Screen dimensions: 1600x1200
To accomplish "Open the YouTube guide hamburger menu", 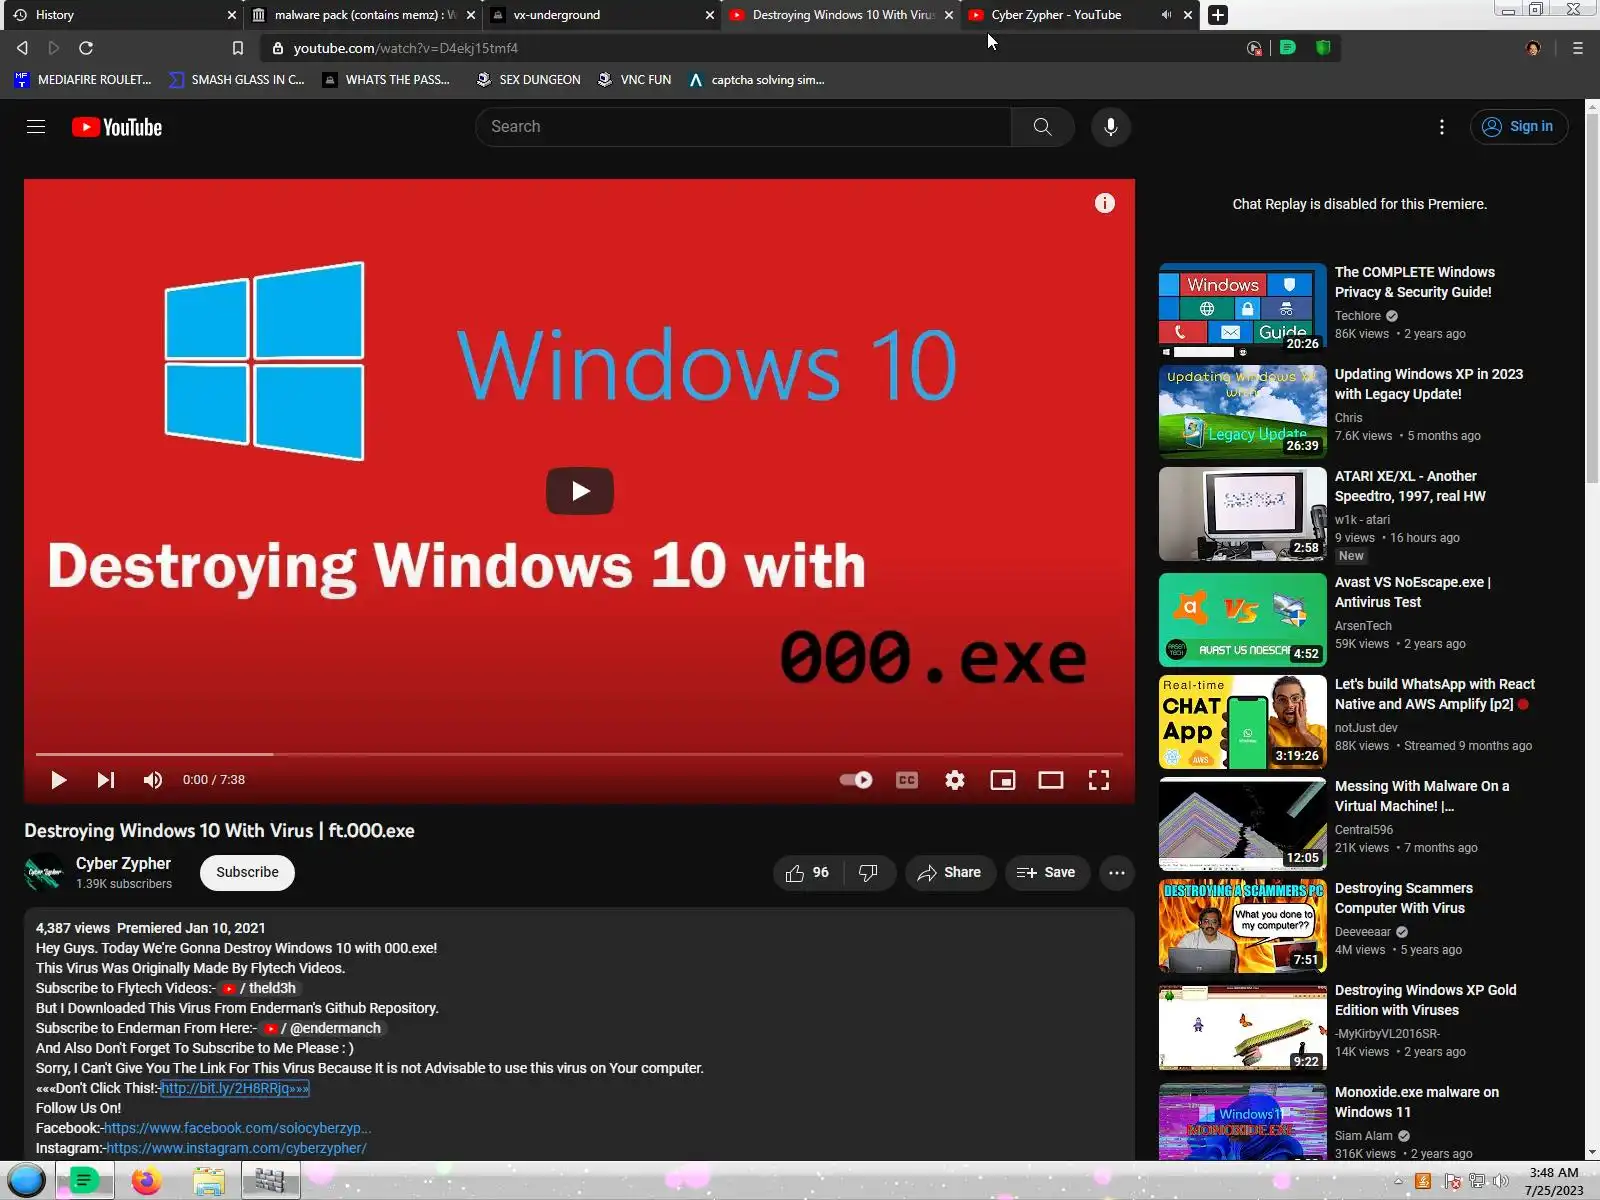I will click(x=36, y=127).
